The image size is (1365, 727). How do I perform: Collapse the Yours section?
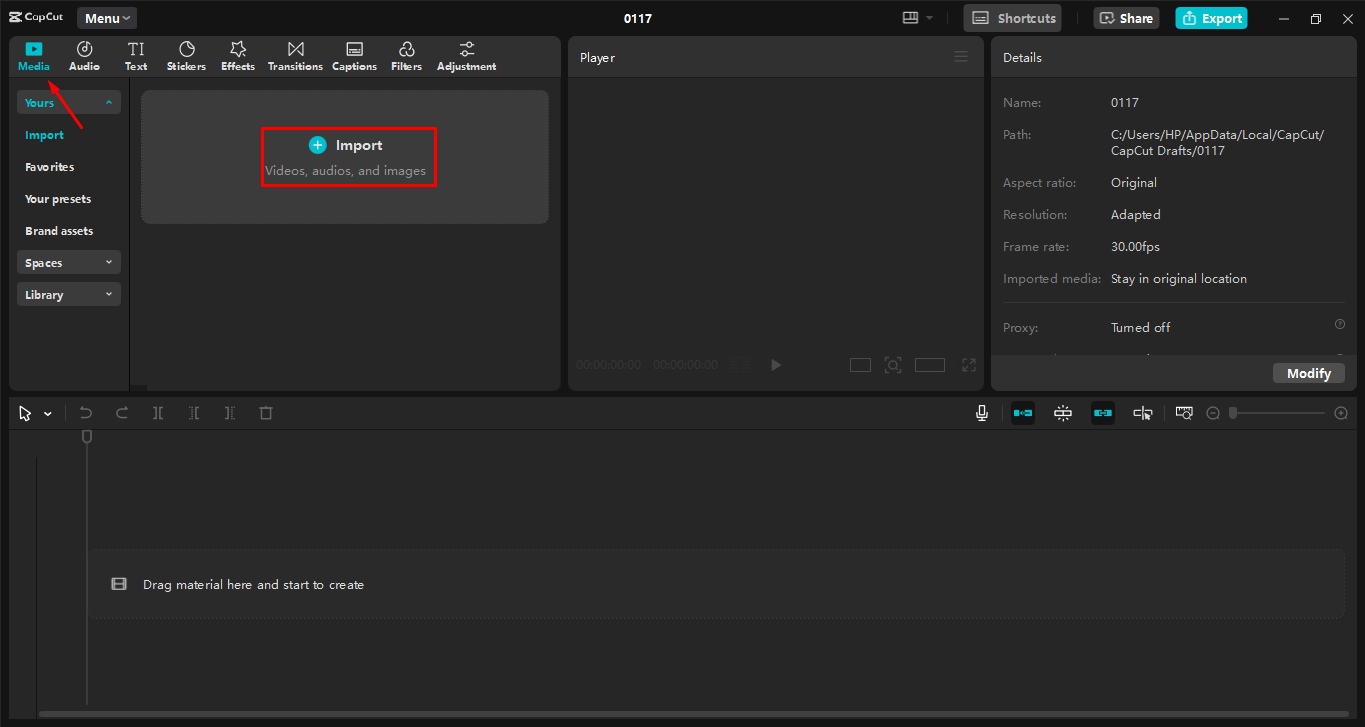[110, 102]
